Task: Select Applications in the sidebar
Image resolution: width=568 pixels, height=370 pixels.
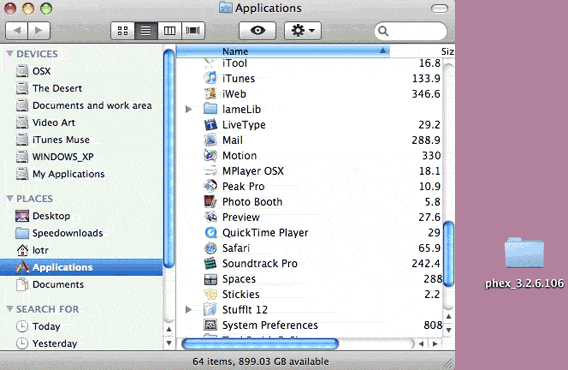Action: [81, 267]
